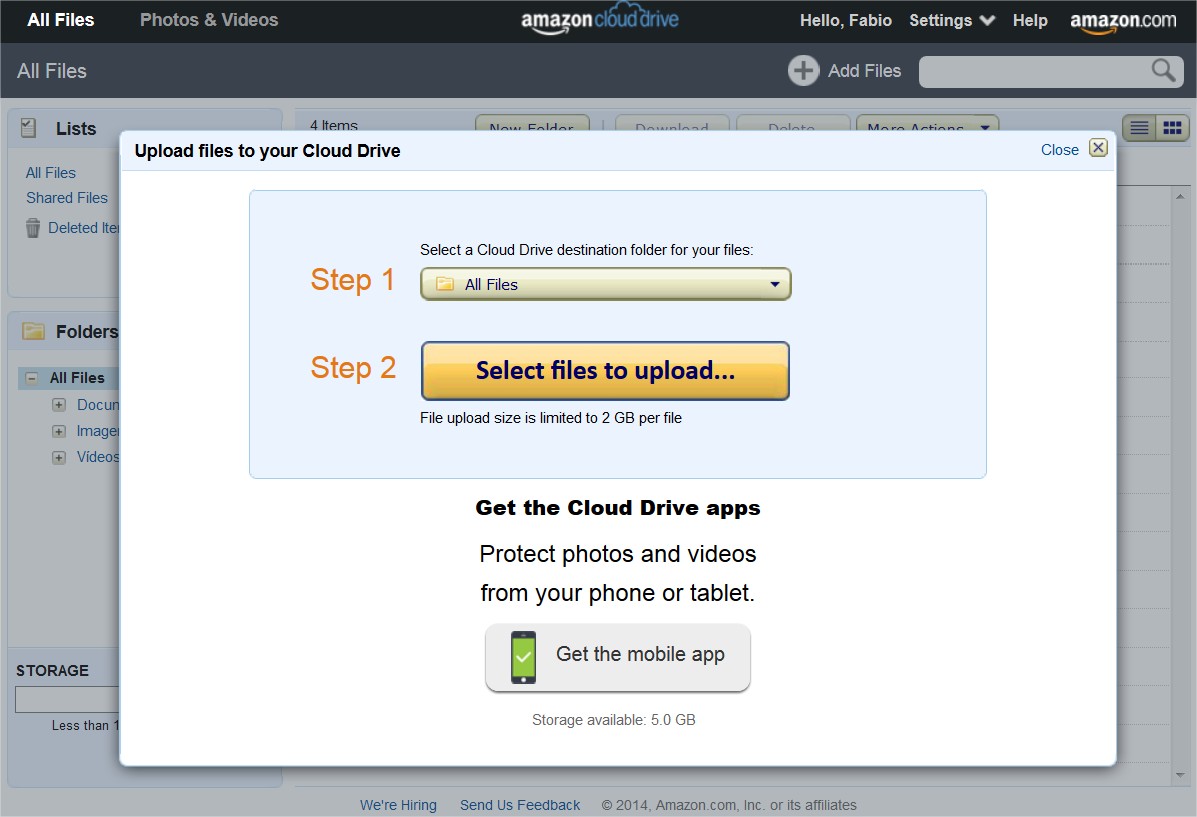Open the More Actions dropdown
1197x817 pixels.
coord(927,123)
